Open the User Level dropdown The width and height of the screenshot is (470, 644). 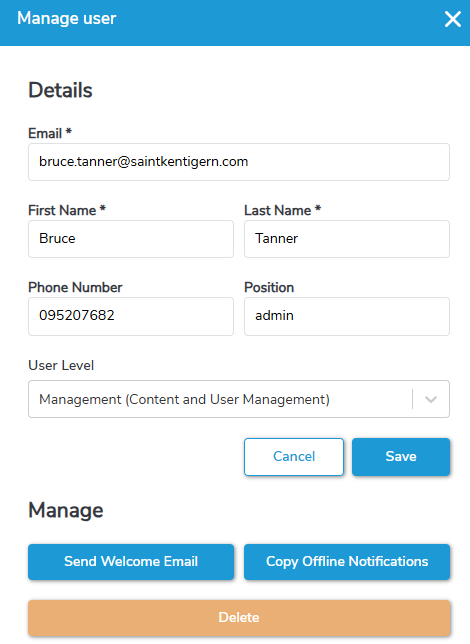[239, 399]
